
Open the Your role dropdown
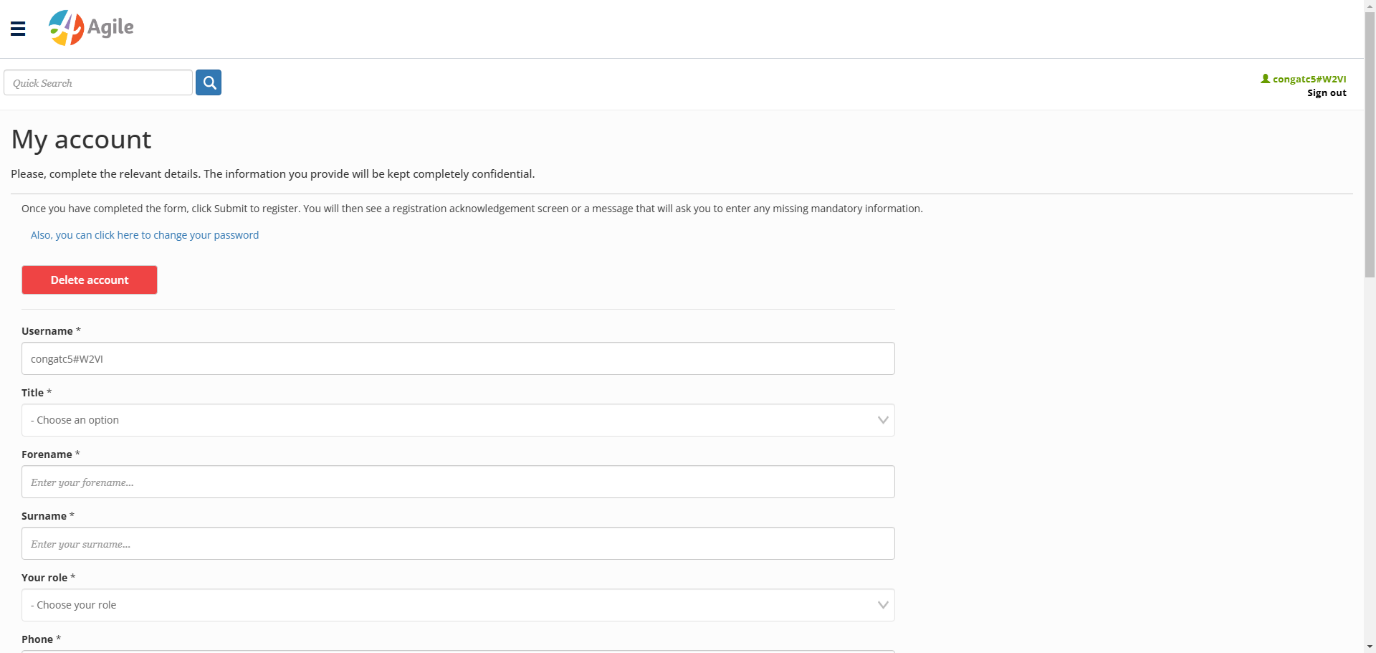458,605
